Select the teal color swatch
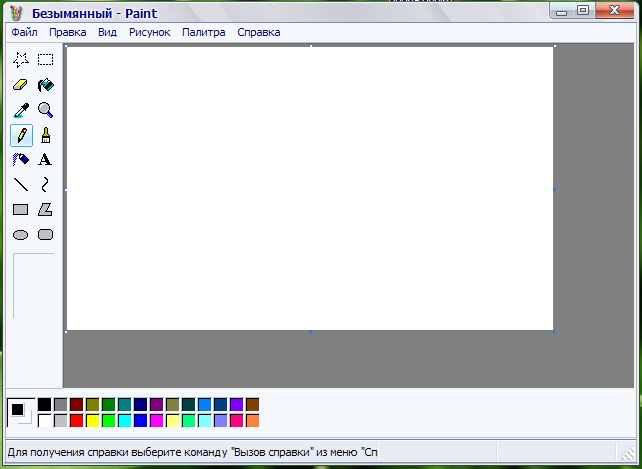Viewport: 642px width, 469px height. tap(124, 405)
